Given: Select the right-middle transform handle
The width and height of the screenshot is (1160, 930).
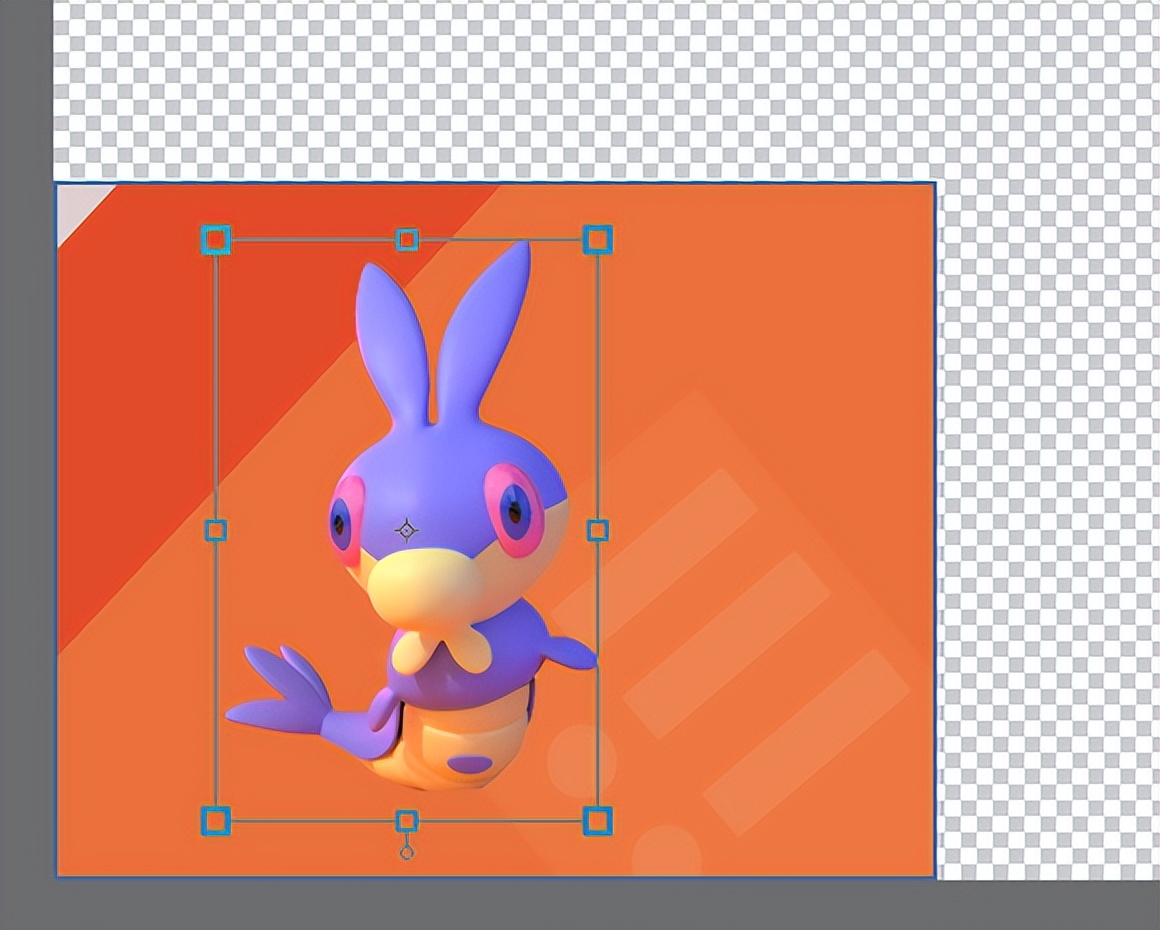Looking at the screenshot, I should (x=597, y=530).
